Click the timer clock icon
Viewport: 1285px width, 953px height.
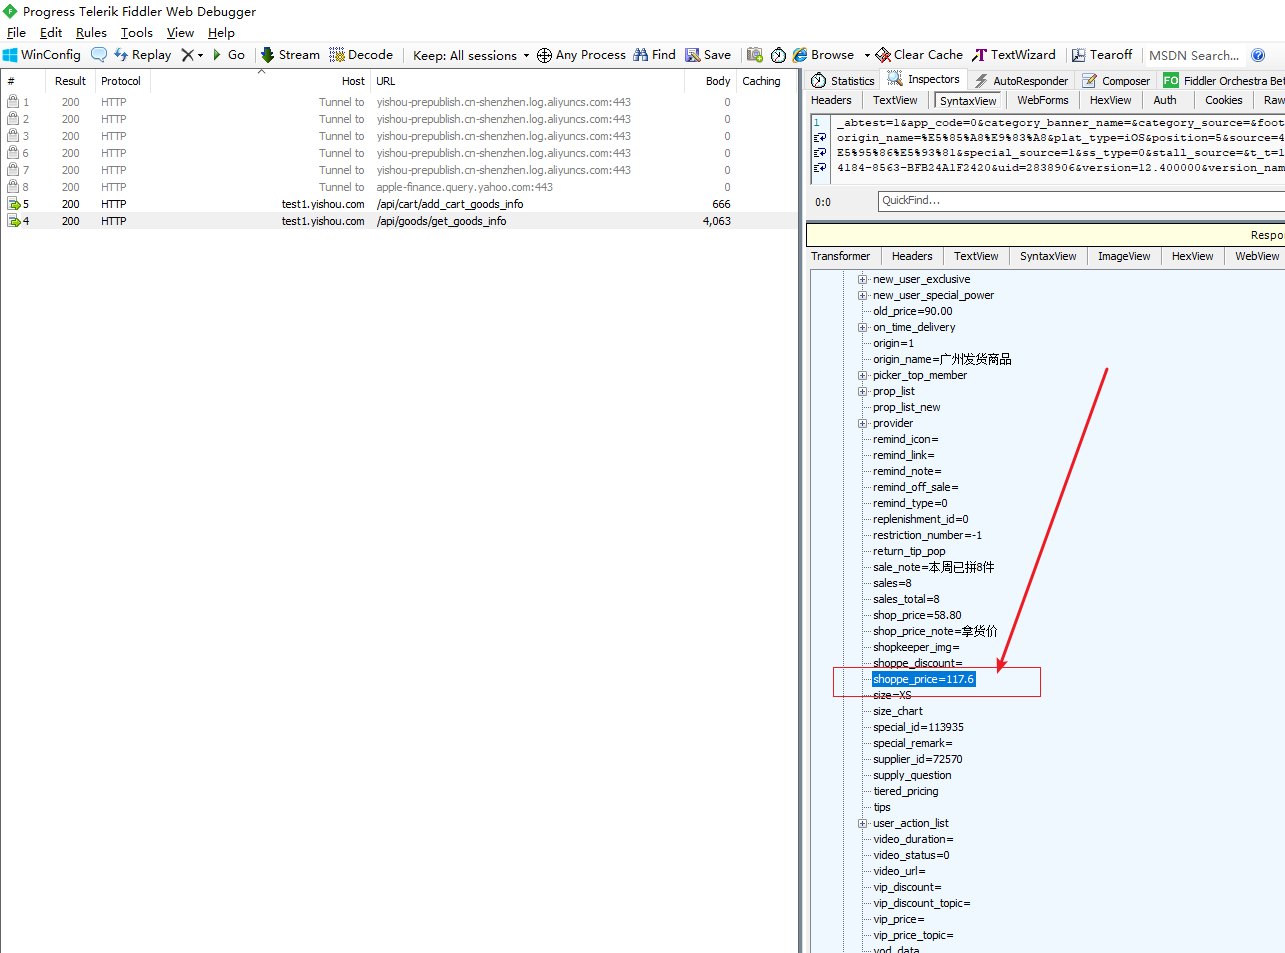click(x=778, y=55)
